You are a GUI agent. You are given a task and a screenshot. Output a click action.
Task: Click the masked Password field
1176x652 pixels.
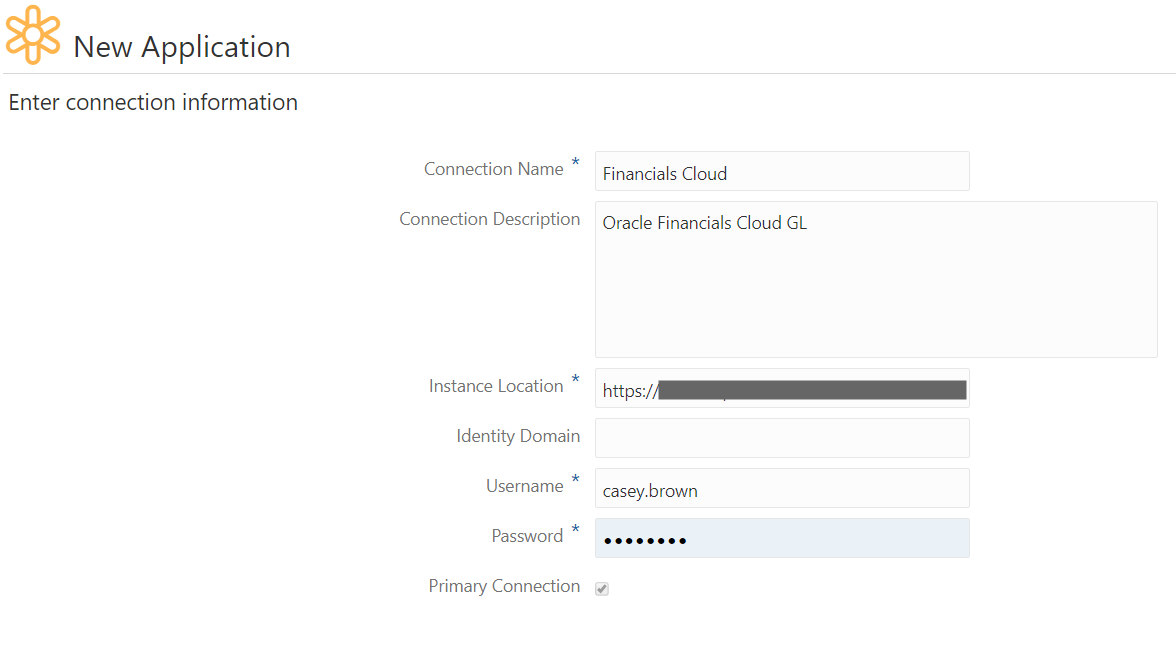[x=781, y=538]
